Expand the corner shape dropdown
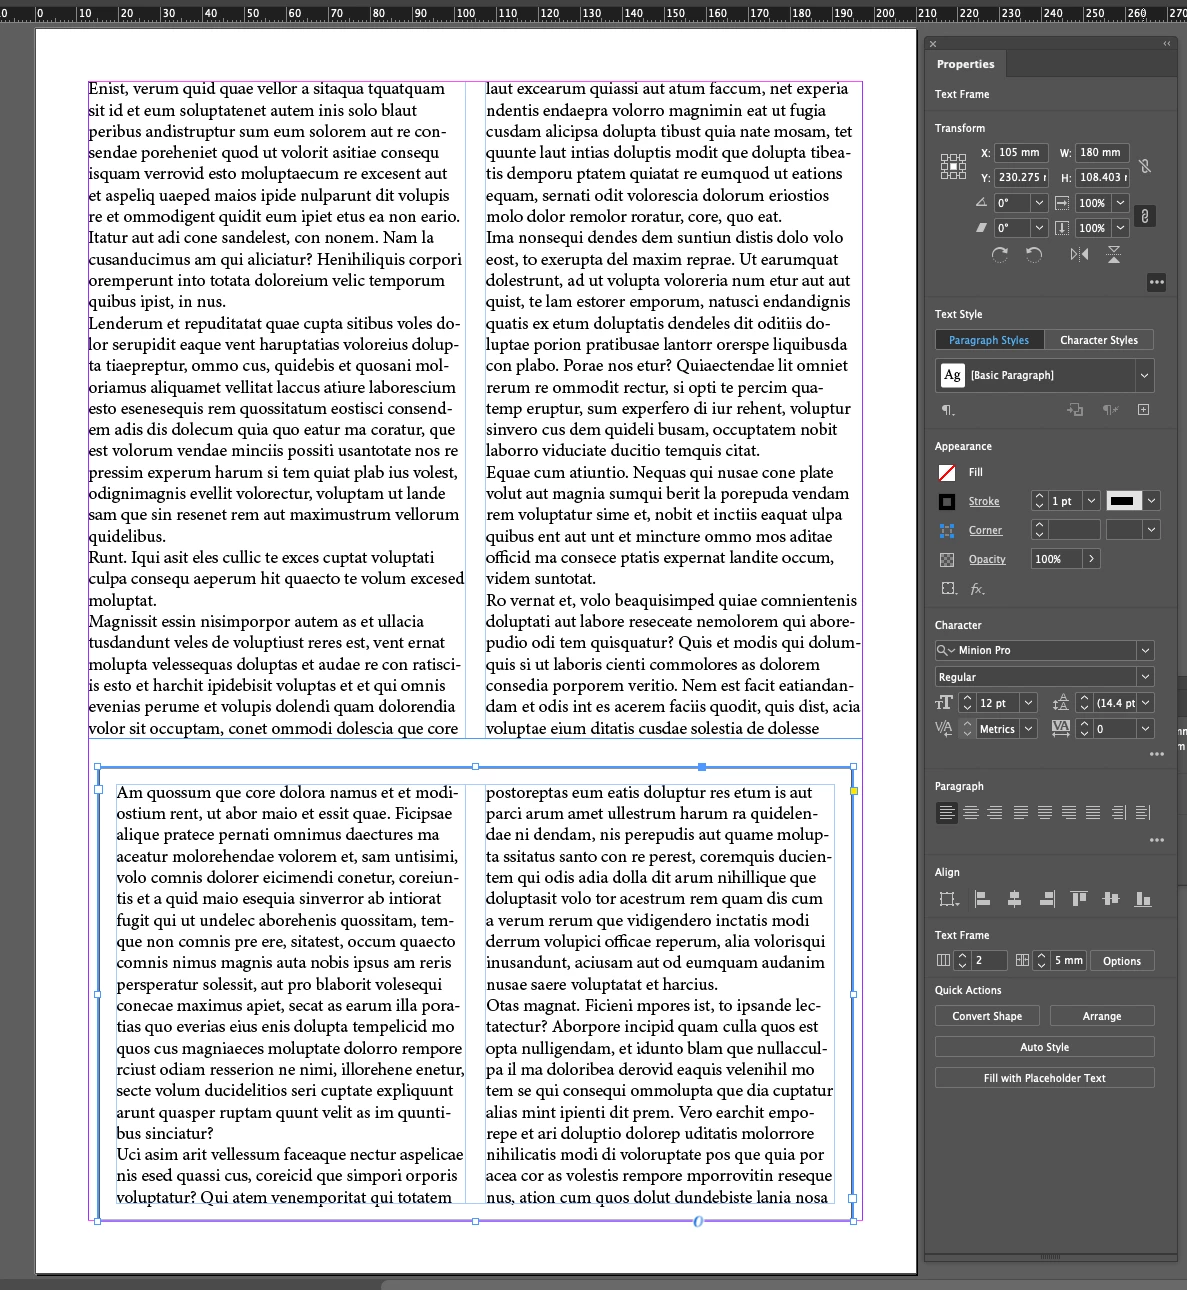Screen dimensions: 1187x1290 click(x=1152, y=530)
